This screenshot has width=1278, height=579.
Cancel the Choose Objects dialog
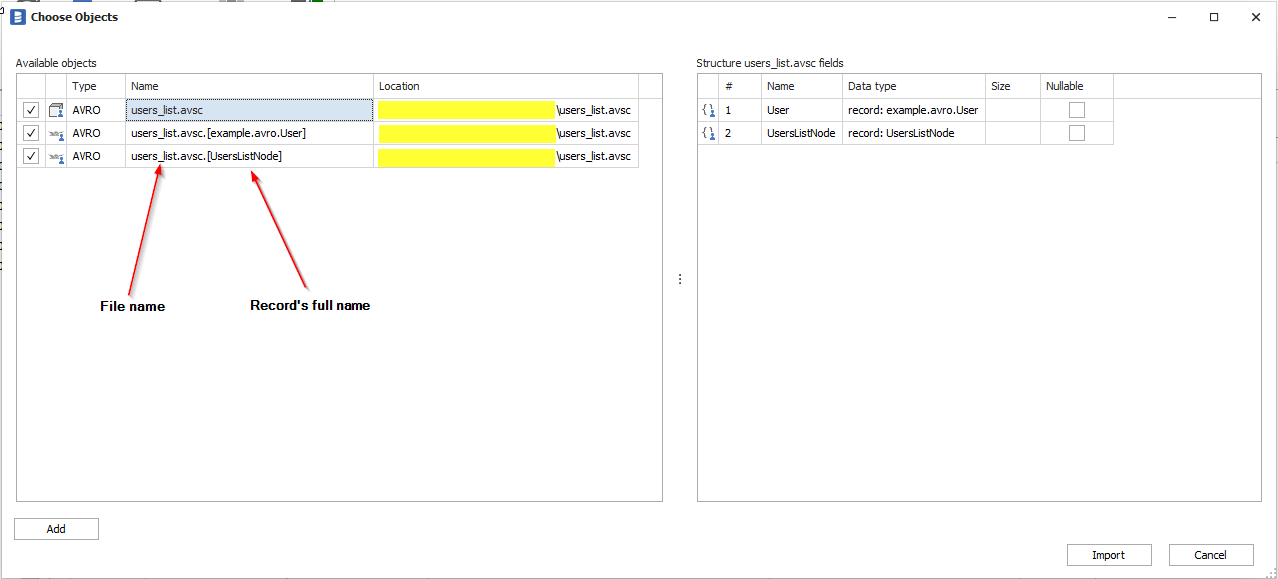1210,555
